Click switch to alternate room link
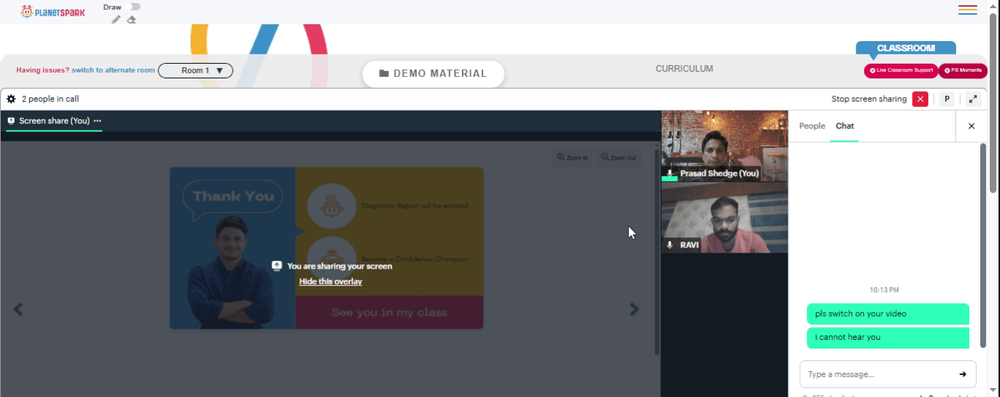Screen dimensions: 1000x397 (x=114, y=70)
